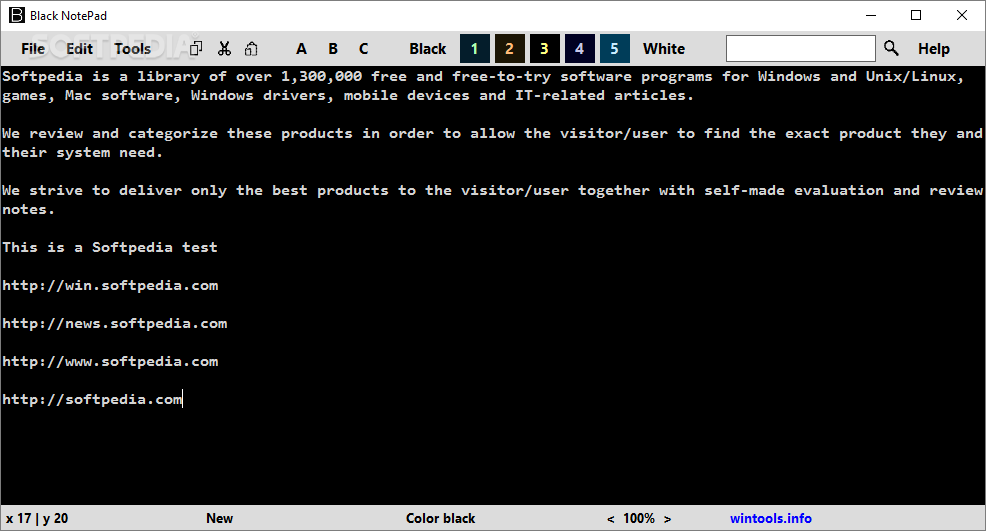Viewport: 986px width, 531px height.
Task: Open the Edit menu
Action: 79,48
